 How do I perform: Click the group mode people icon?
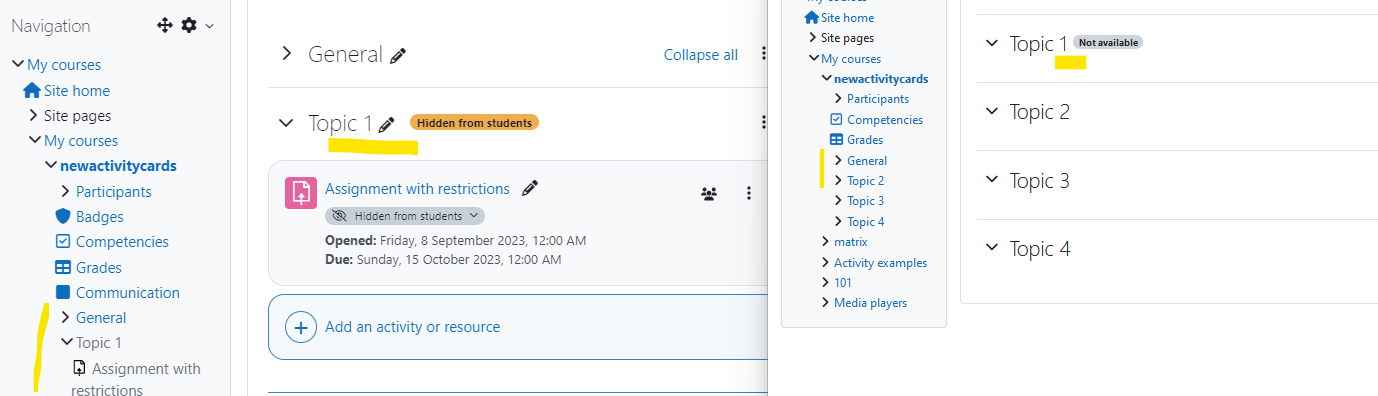pos(709,194)
